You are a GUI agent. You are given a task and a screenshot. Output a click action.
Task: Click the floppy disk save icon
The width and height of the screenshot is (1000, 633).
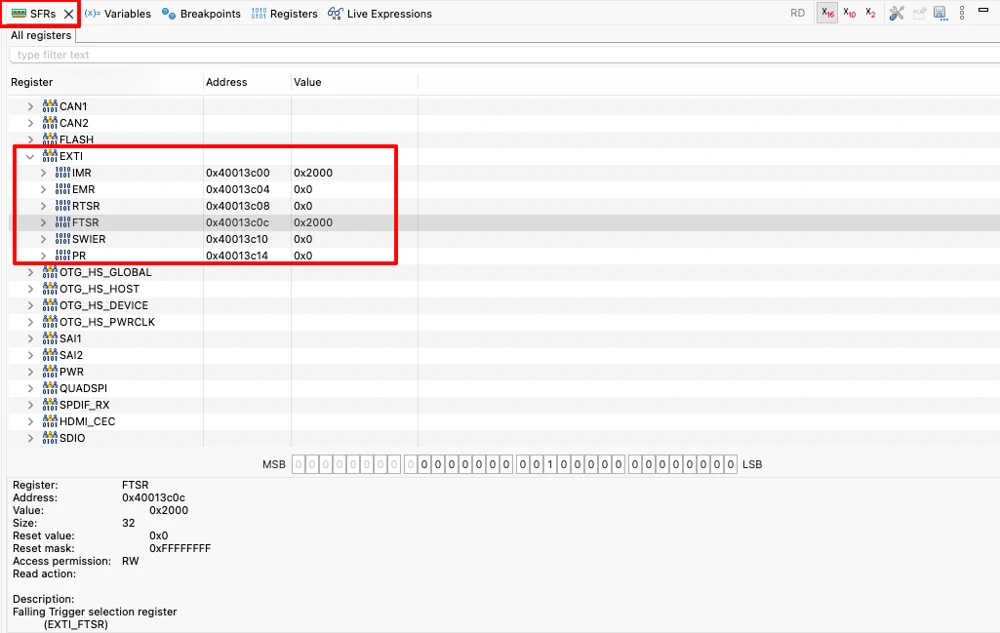[x=940, y=13]
